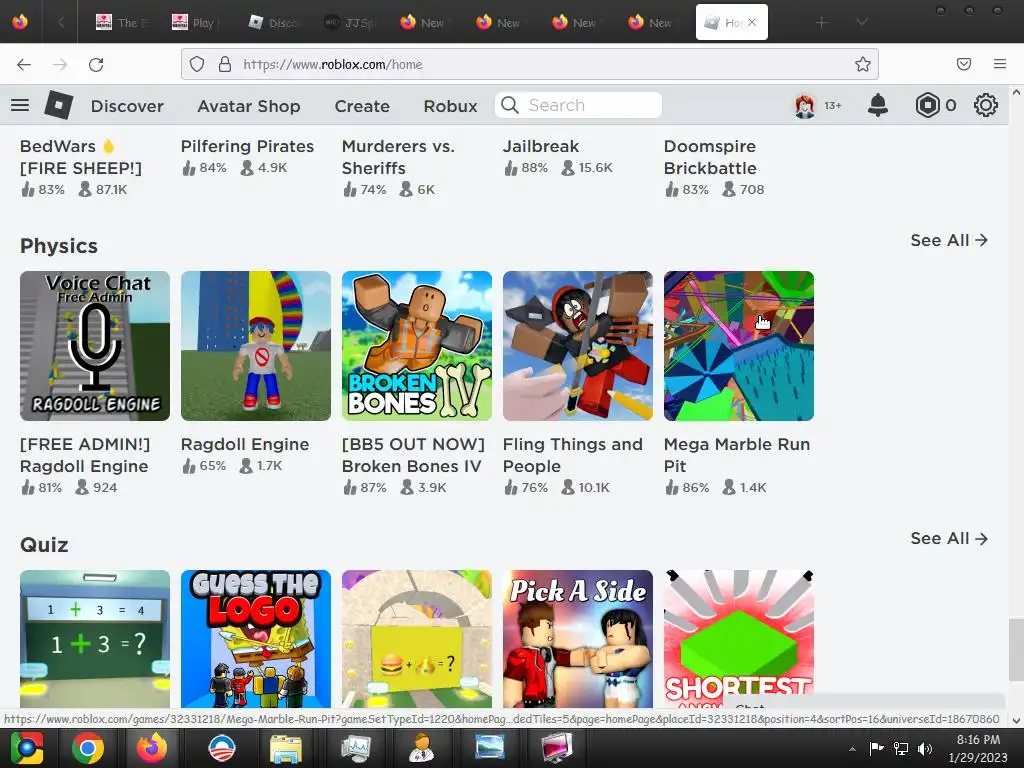1024x768 pixels.
Task: Switch to Firefox in the taskbar
Action: [152, 748]
